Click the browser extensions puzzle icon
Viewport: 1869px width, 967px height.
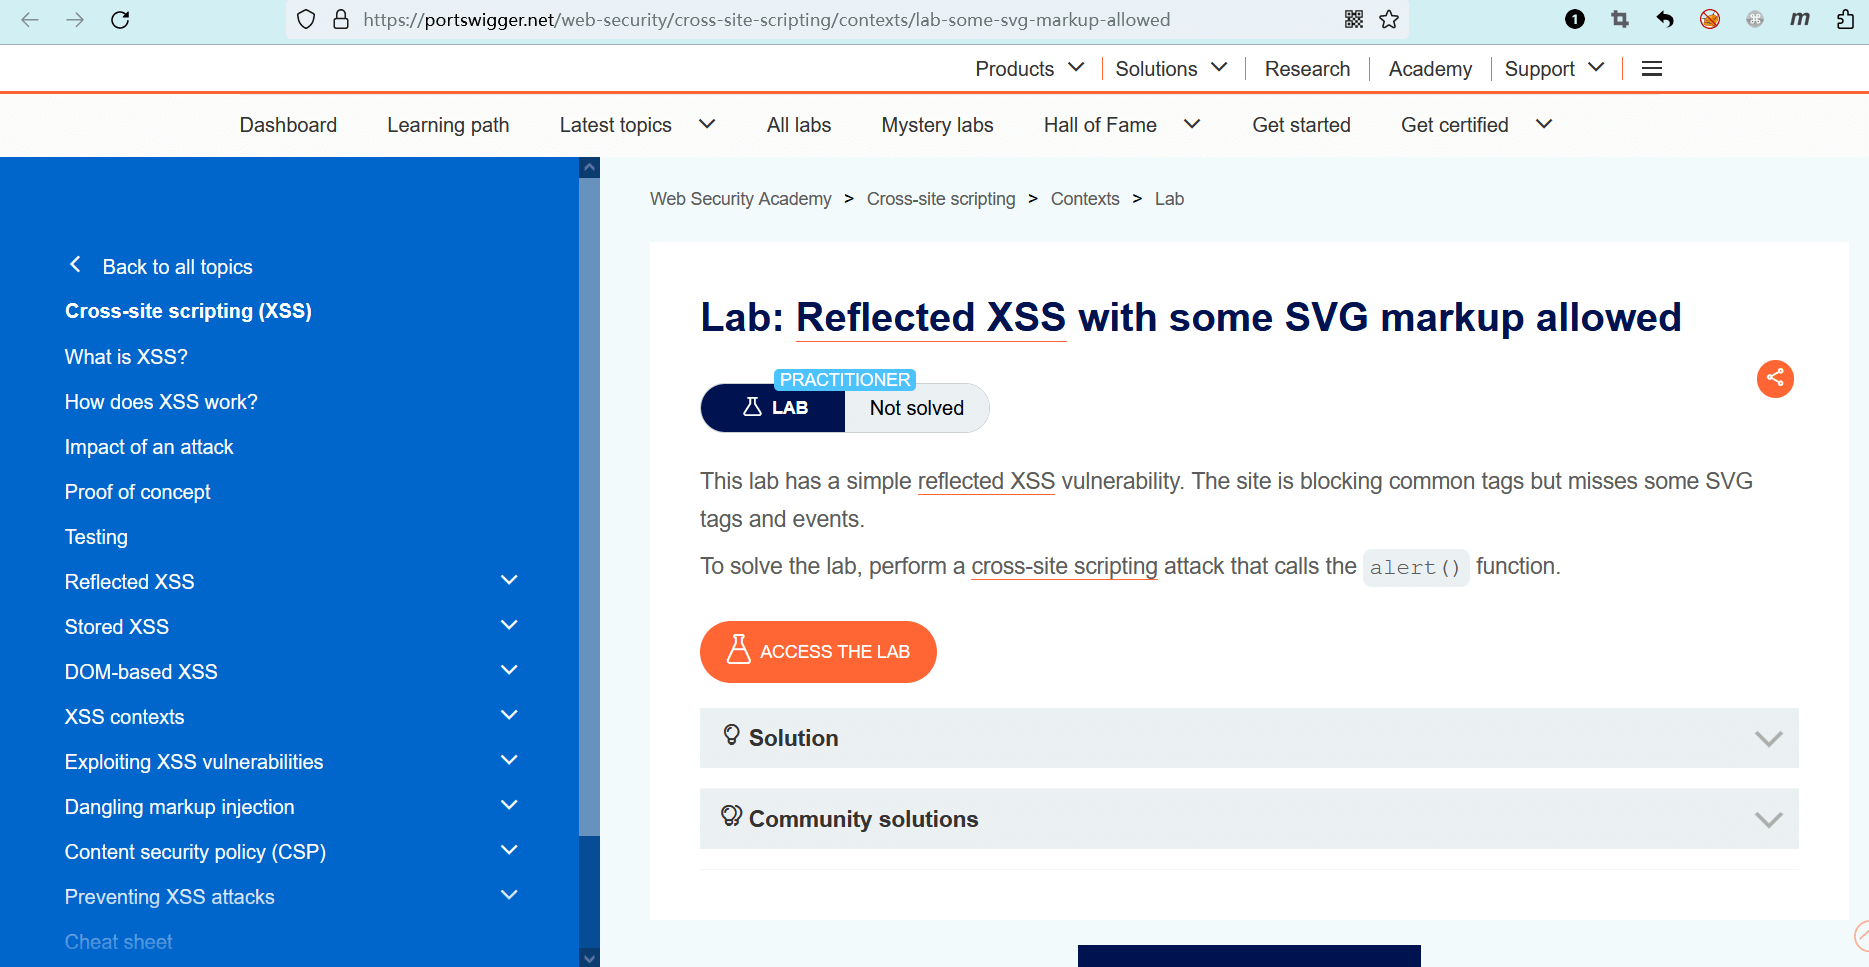pos(1845,20)
